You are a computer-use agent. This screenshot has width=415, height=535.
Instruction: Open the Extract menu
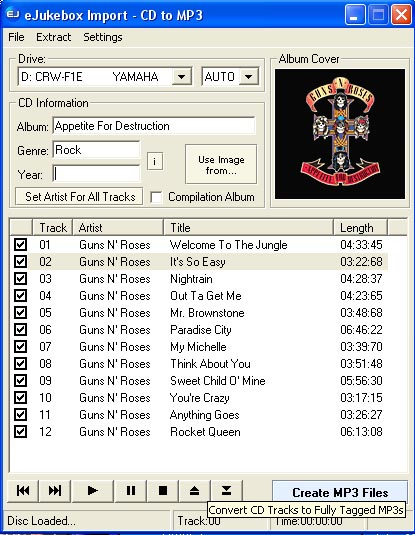(x=54, y=37)
